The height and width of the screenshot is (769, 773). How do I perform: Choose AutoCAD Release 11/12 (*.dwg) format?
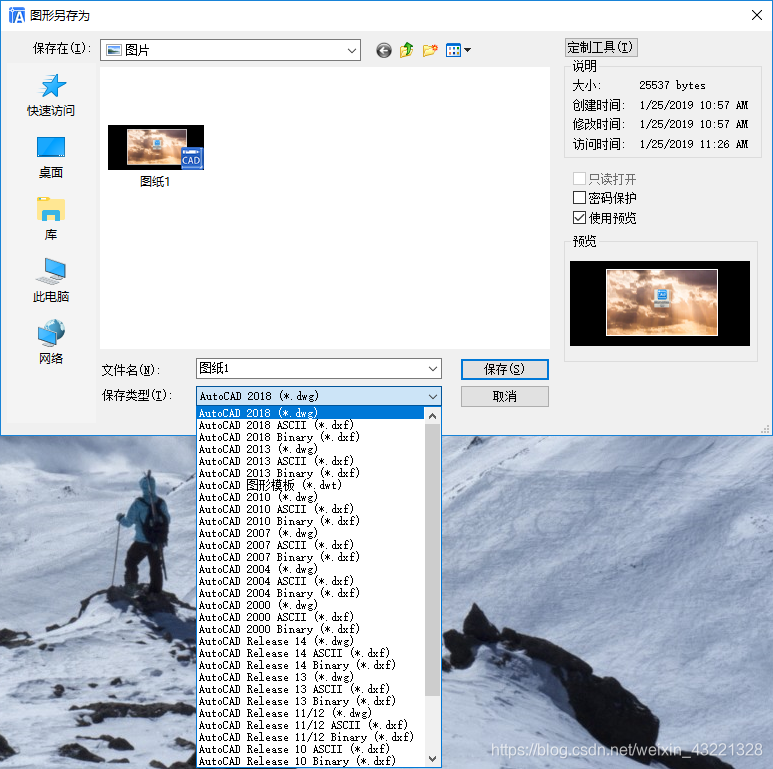click(x=311, y=713)
